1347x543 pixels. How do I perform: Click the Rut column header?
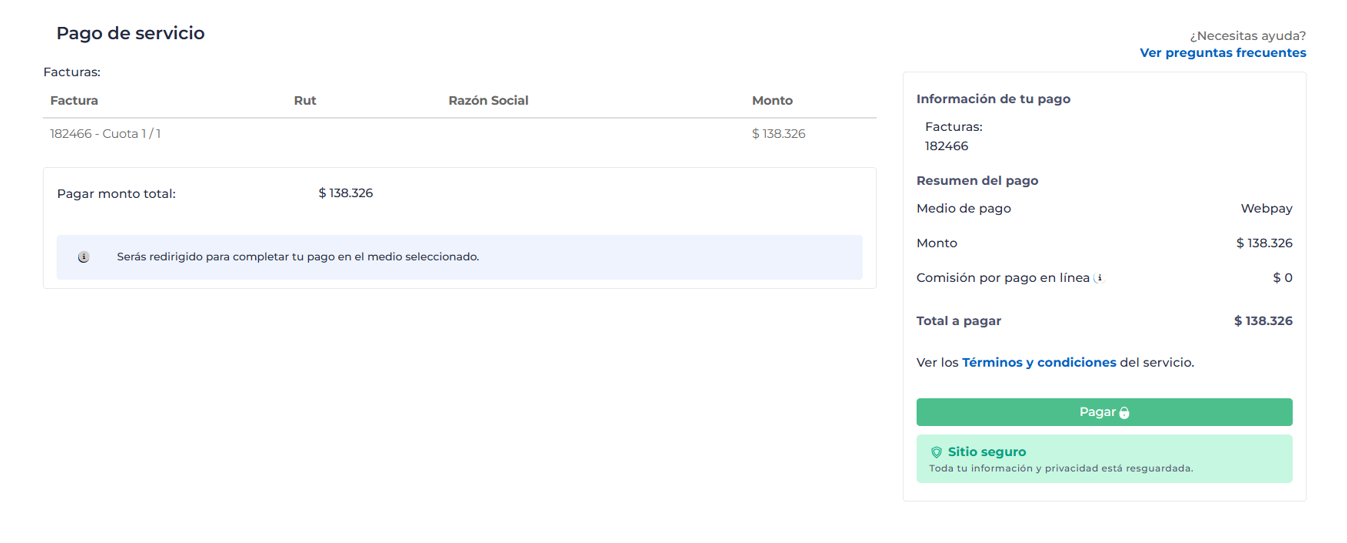[x=305, y=101]
